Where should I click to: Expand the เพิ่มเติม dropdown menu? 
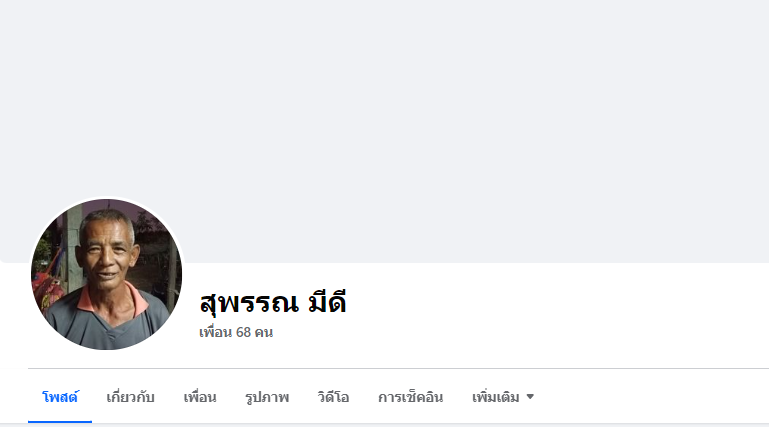503,397
